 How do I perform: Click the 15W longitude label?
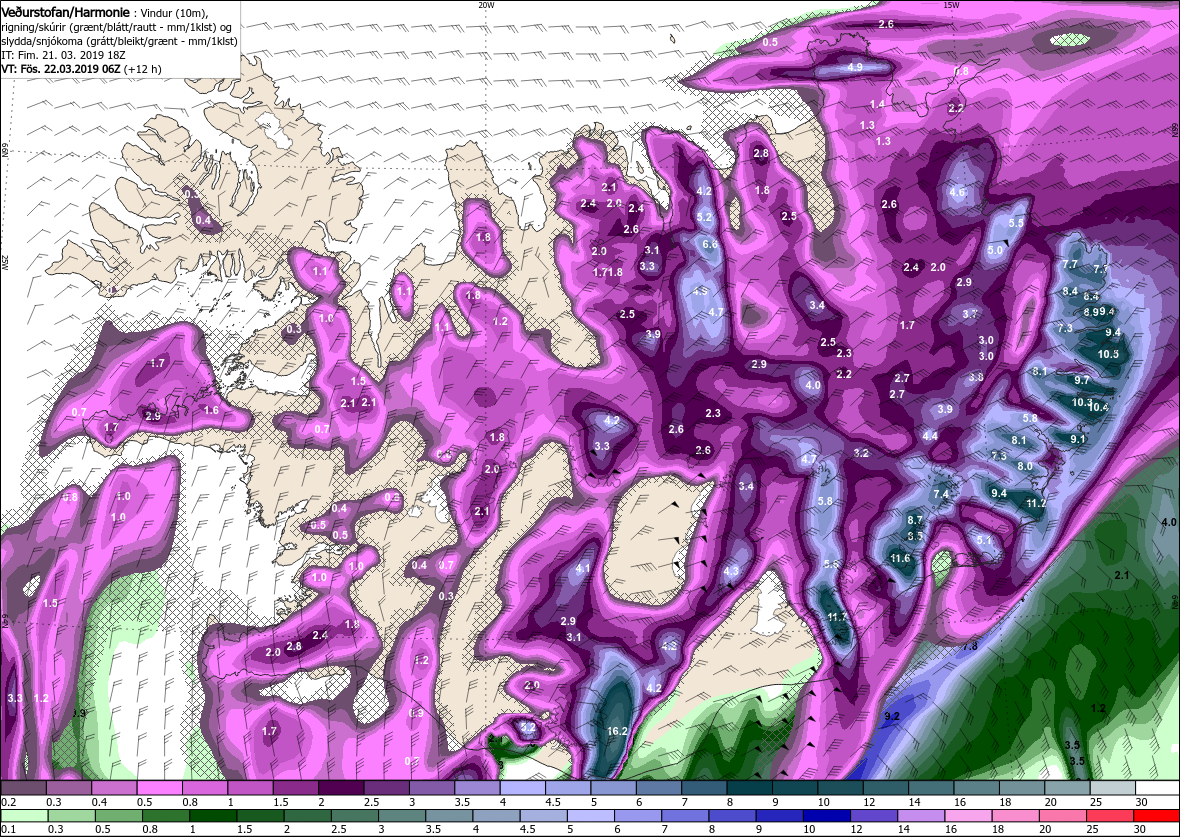click(x=950, y=5)
